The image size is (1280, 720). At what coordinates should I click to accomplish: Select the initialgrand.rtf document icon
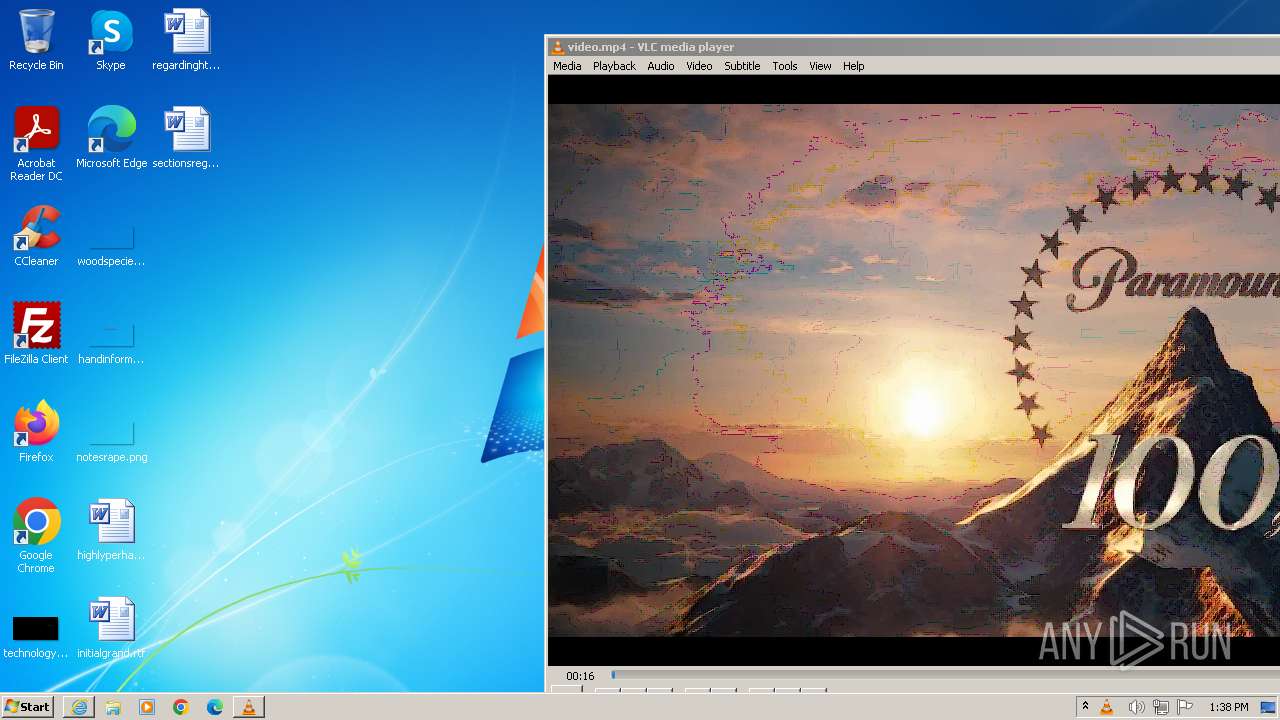[x=111, y=628]
